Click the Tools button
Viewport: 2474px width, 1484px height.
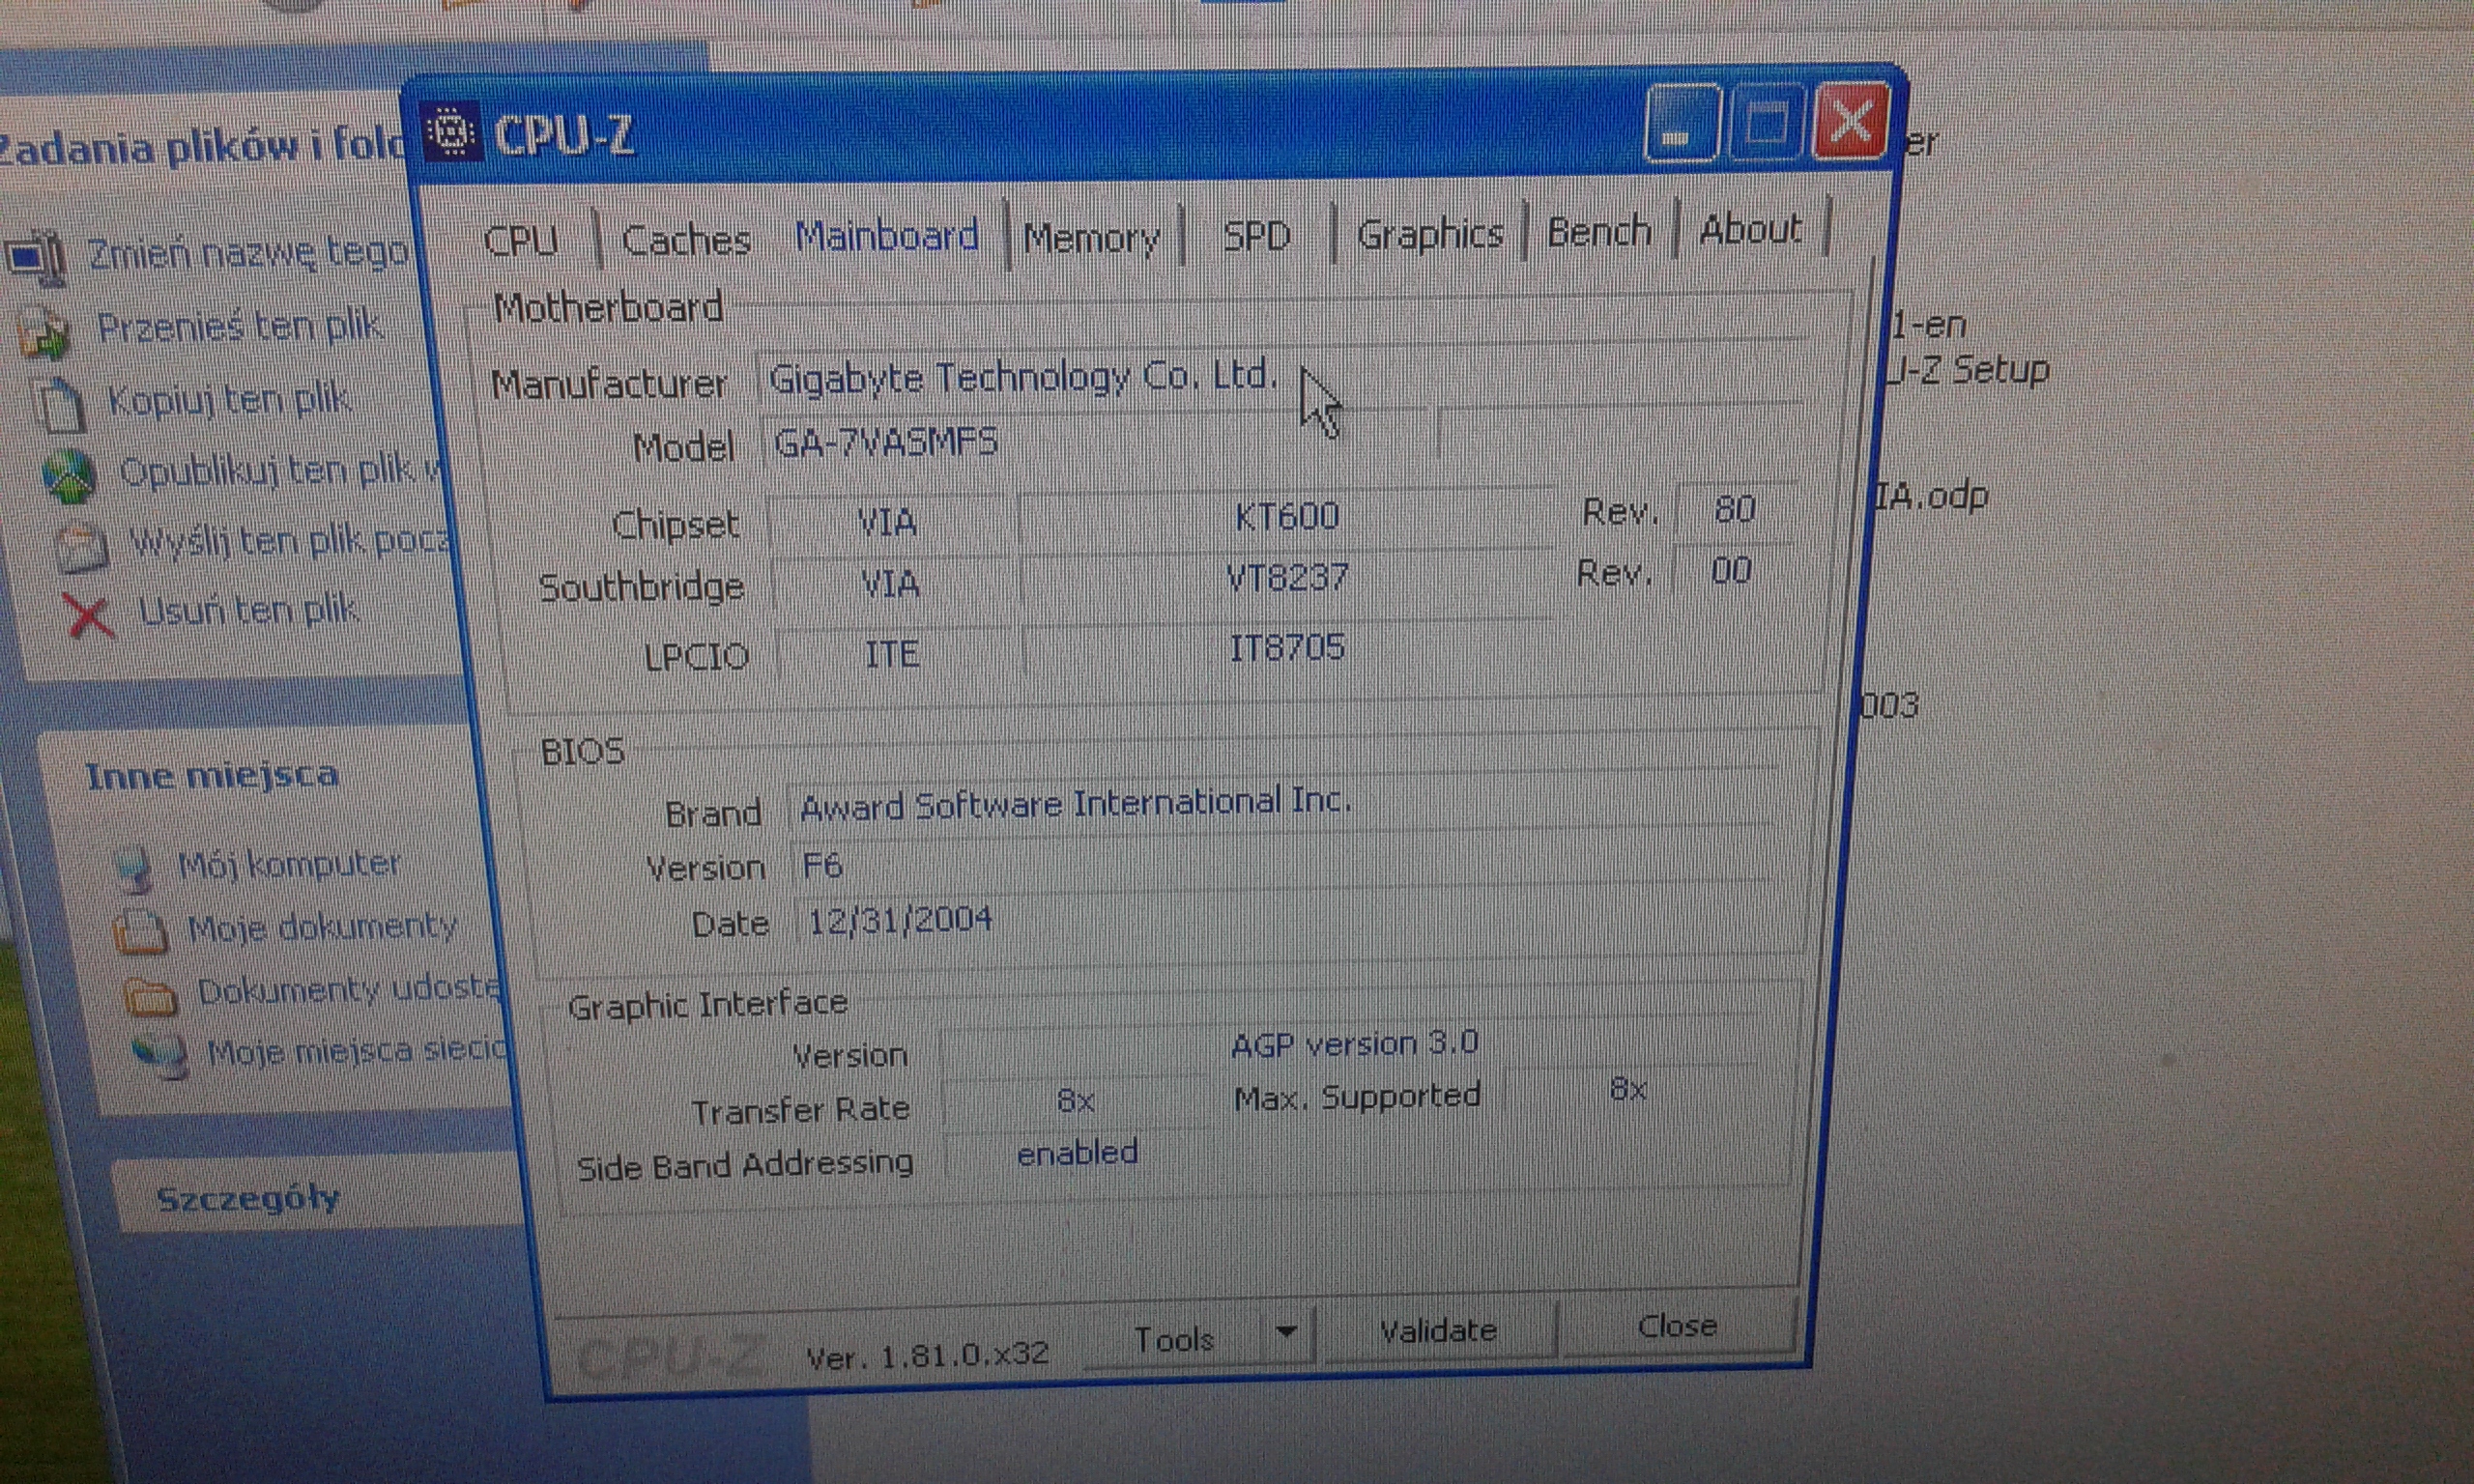(1173, 1338)
